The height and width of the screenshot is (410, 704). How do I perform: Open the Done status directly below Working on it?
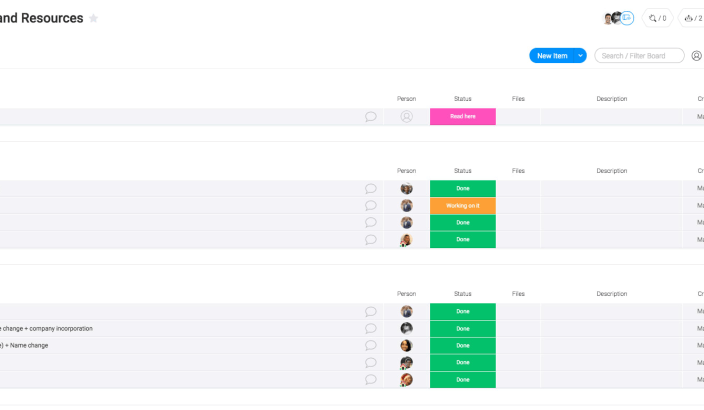point(462,223)
